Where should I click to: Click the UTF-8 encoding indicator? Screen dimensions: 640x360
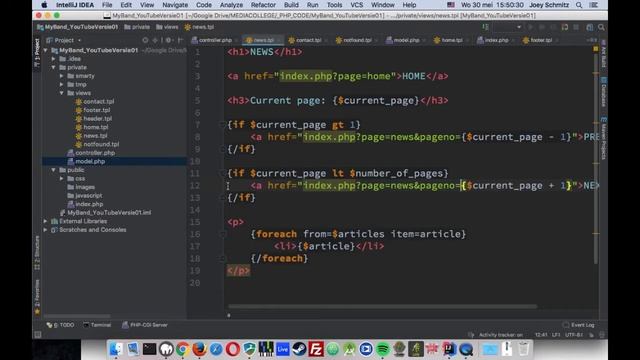click(573, 335)
